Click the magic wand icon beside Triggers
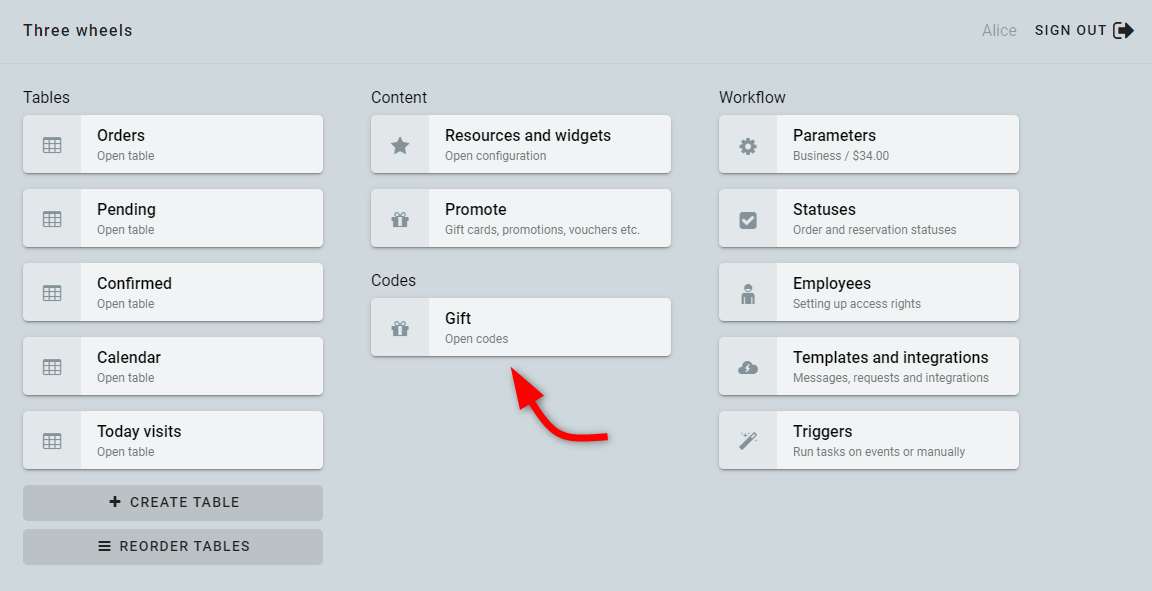Viewport: 1152px width, 591px height. click(748, 441)
